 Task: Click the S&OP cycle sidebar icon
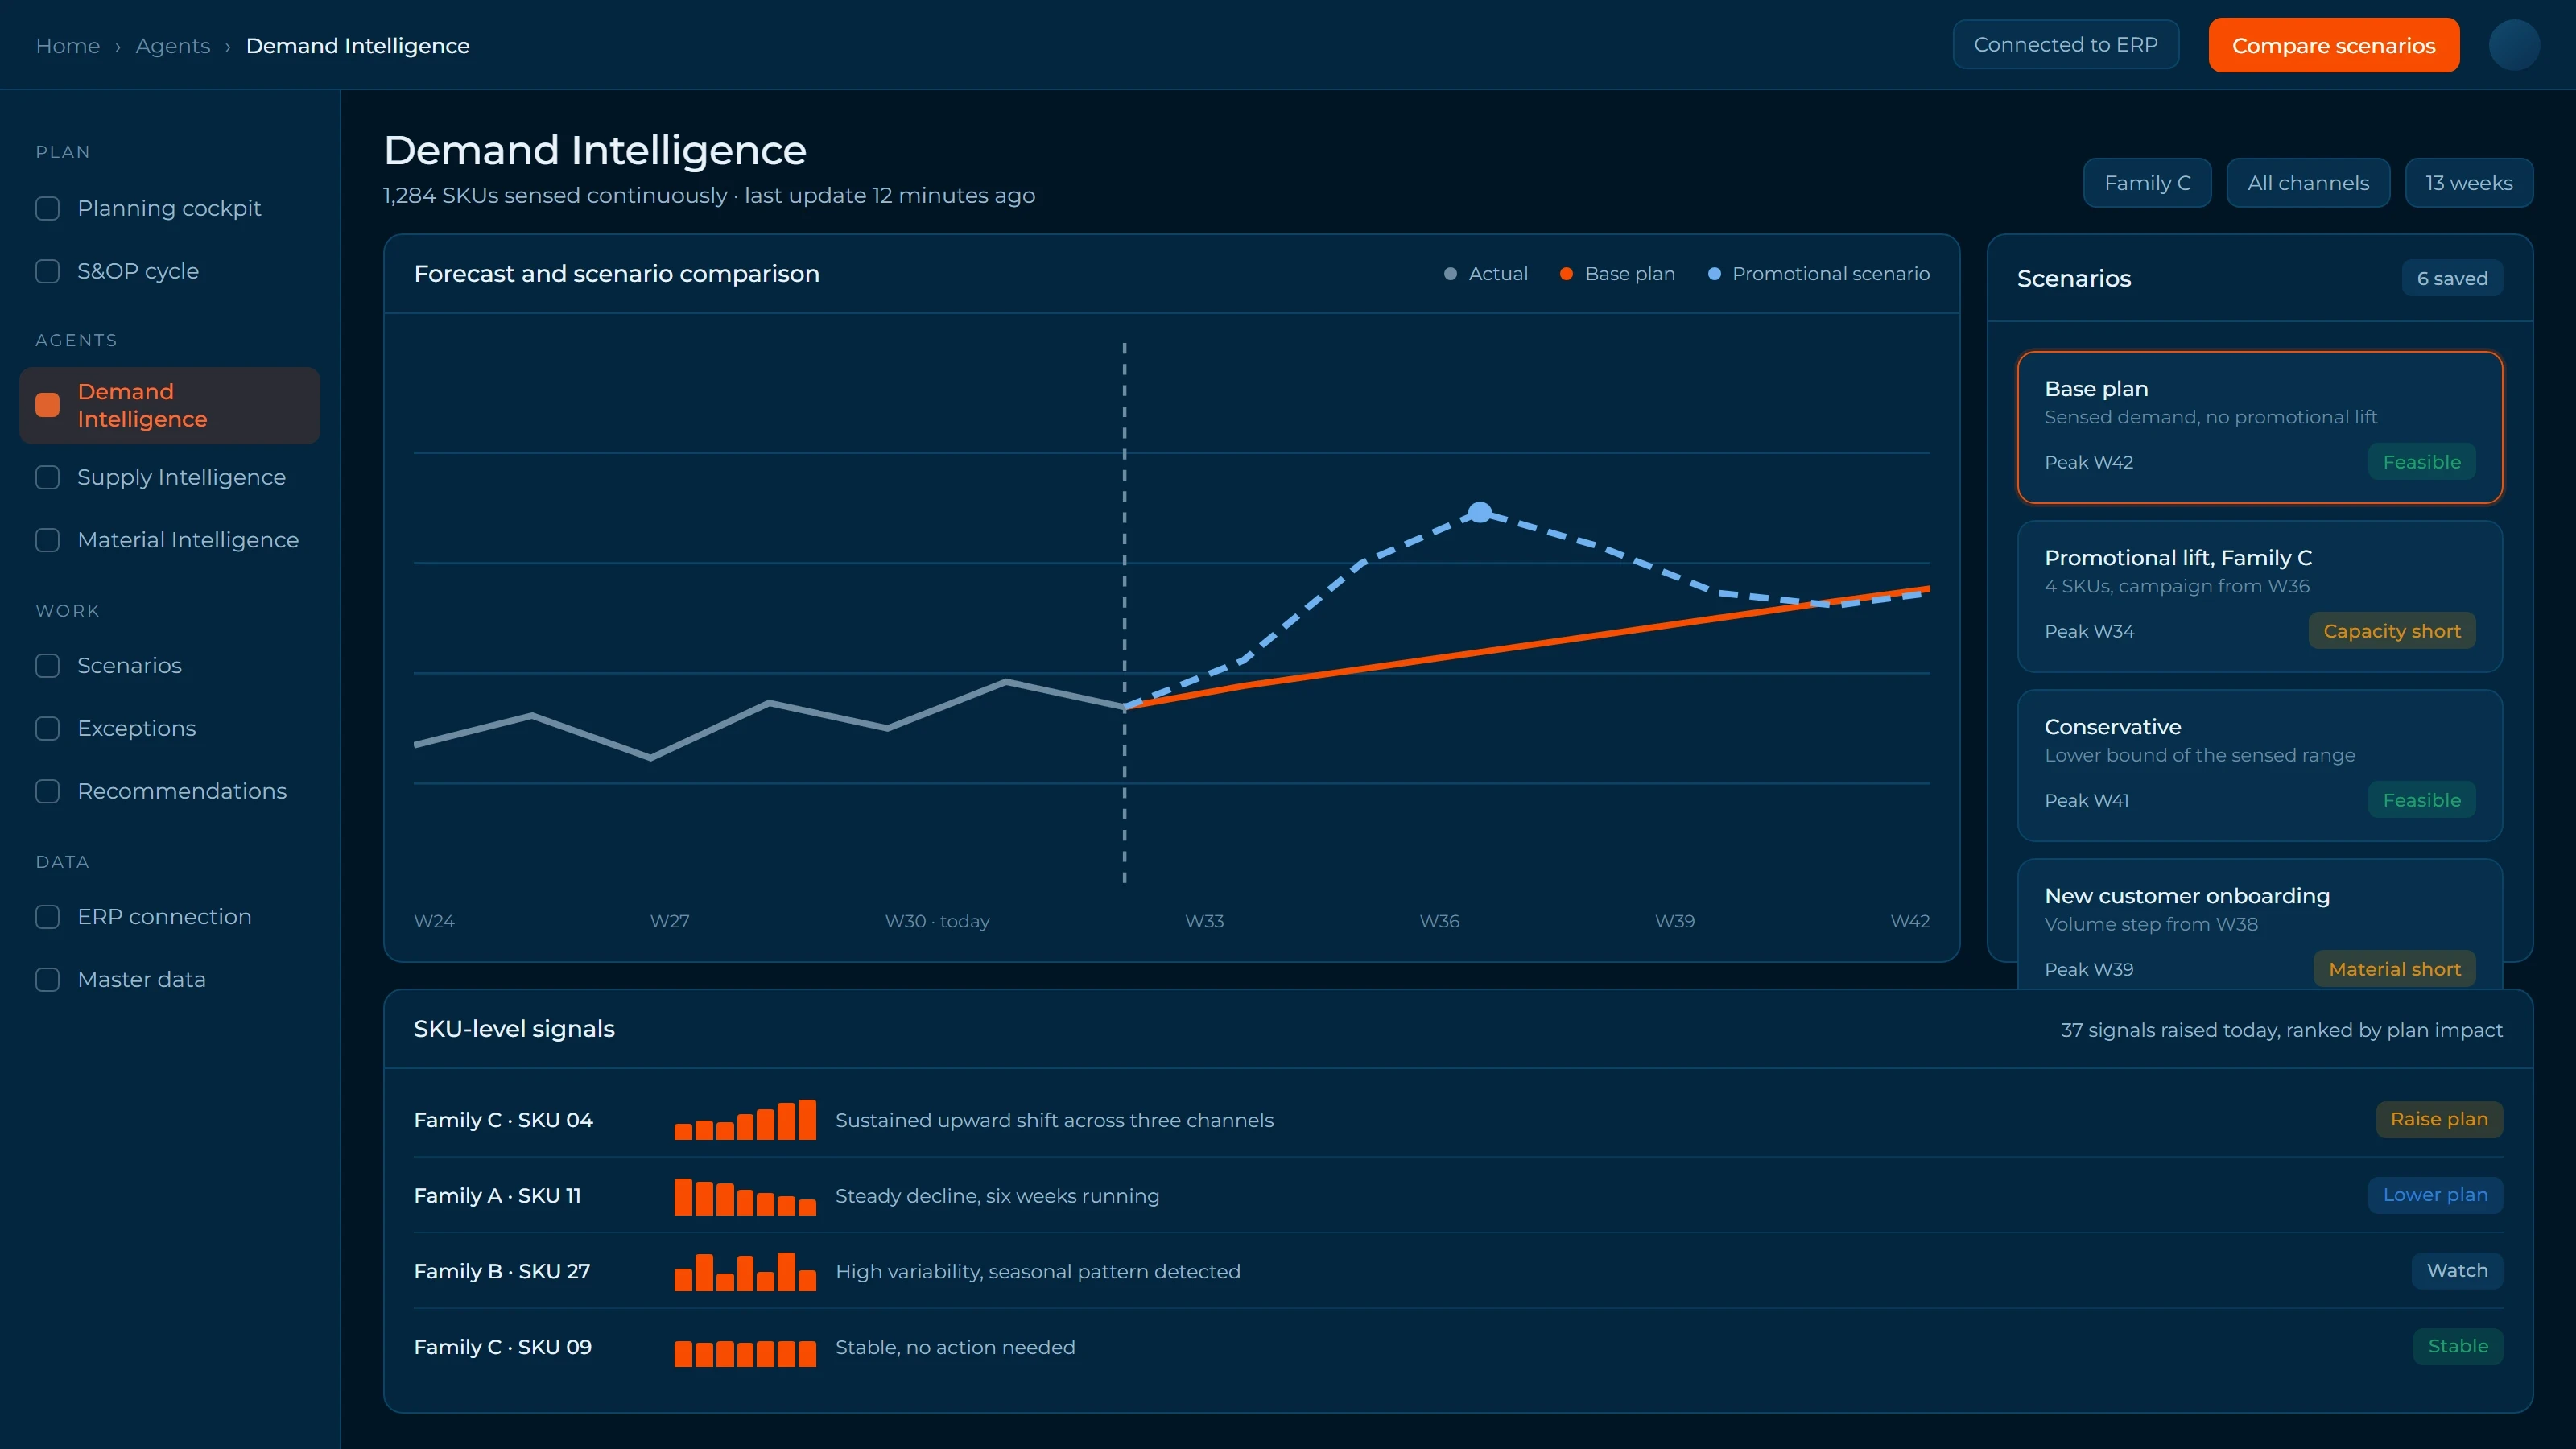(47, 271)
